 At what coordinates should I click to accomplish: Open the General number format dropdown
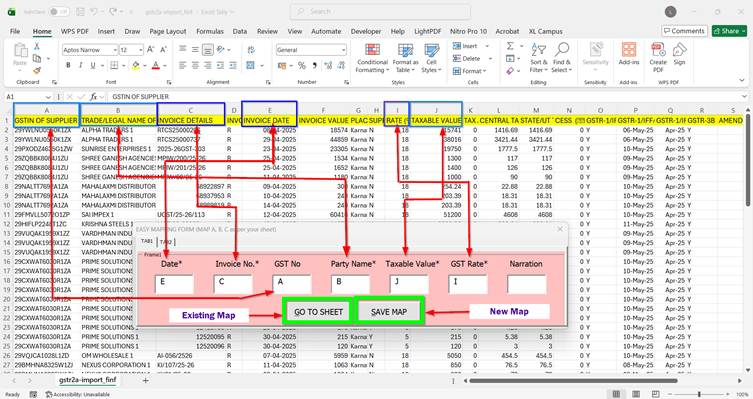point(343,50)
